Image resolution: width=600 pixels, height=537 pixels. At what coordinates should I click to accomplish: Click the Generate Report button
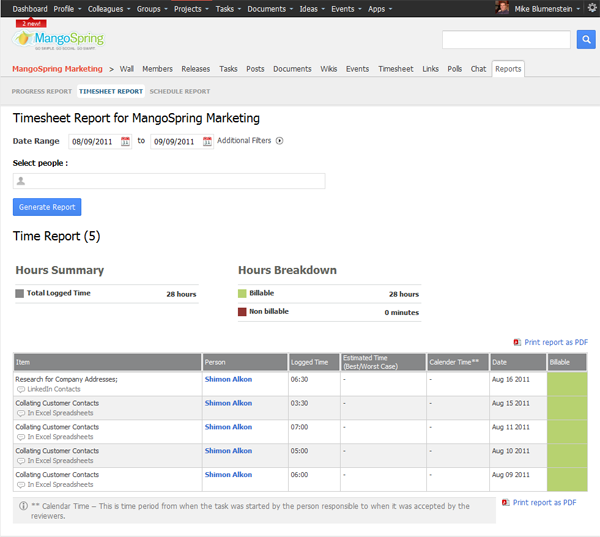pyautogui.click(x=47, y=207)
